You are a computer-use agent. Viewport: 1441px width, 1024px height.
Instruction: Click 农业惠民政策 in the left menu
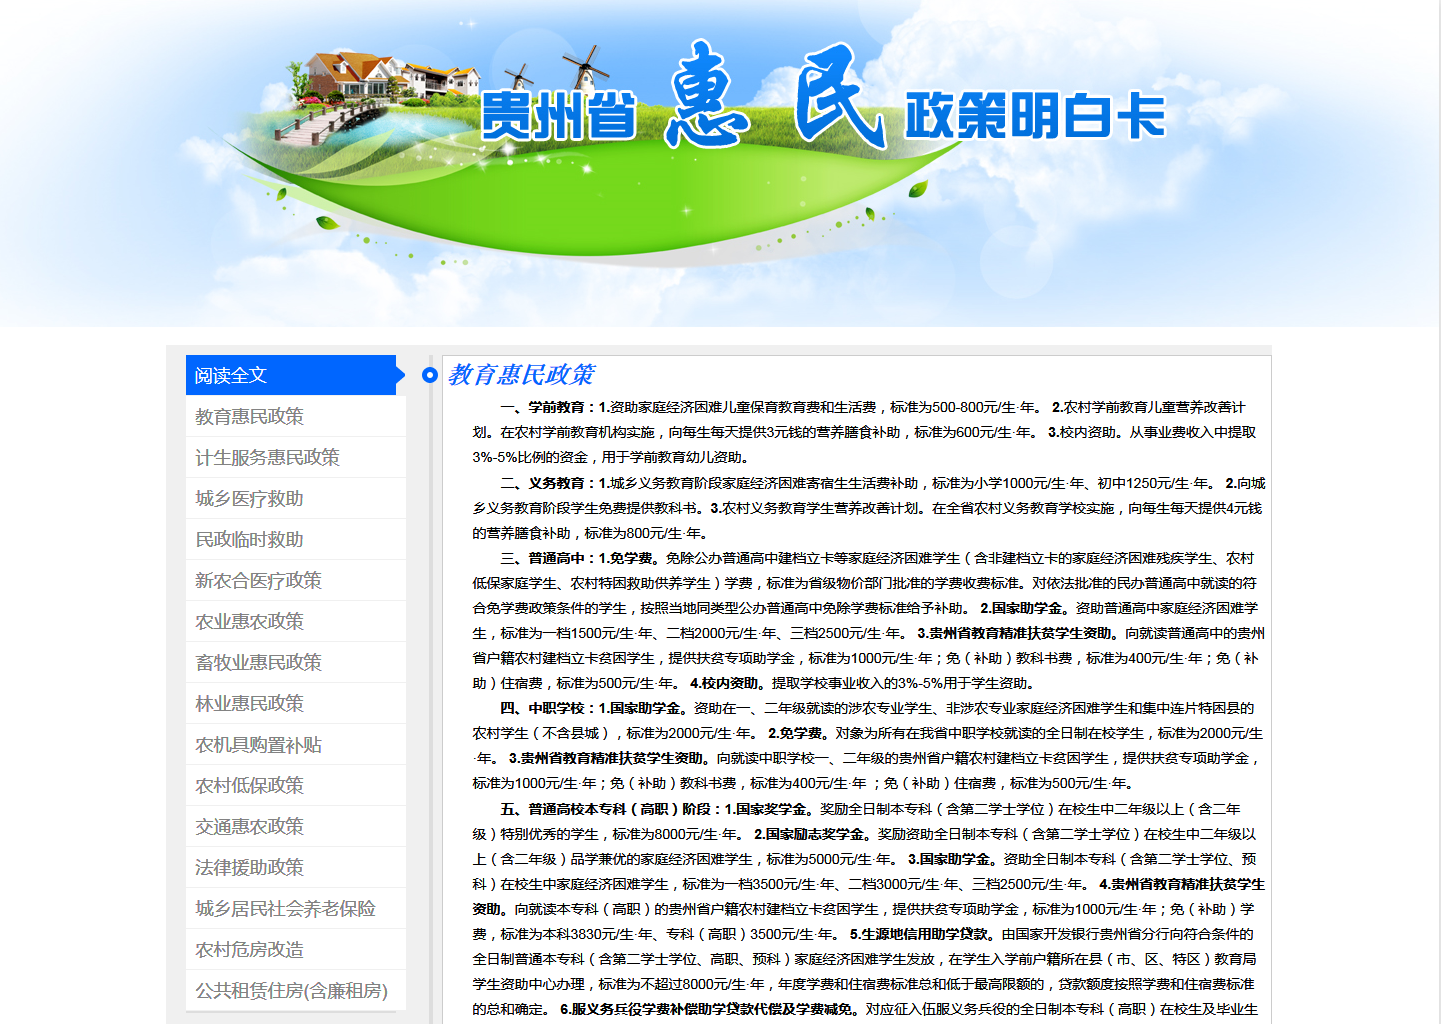click(249, 621)
